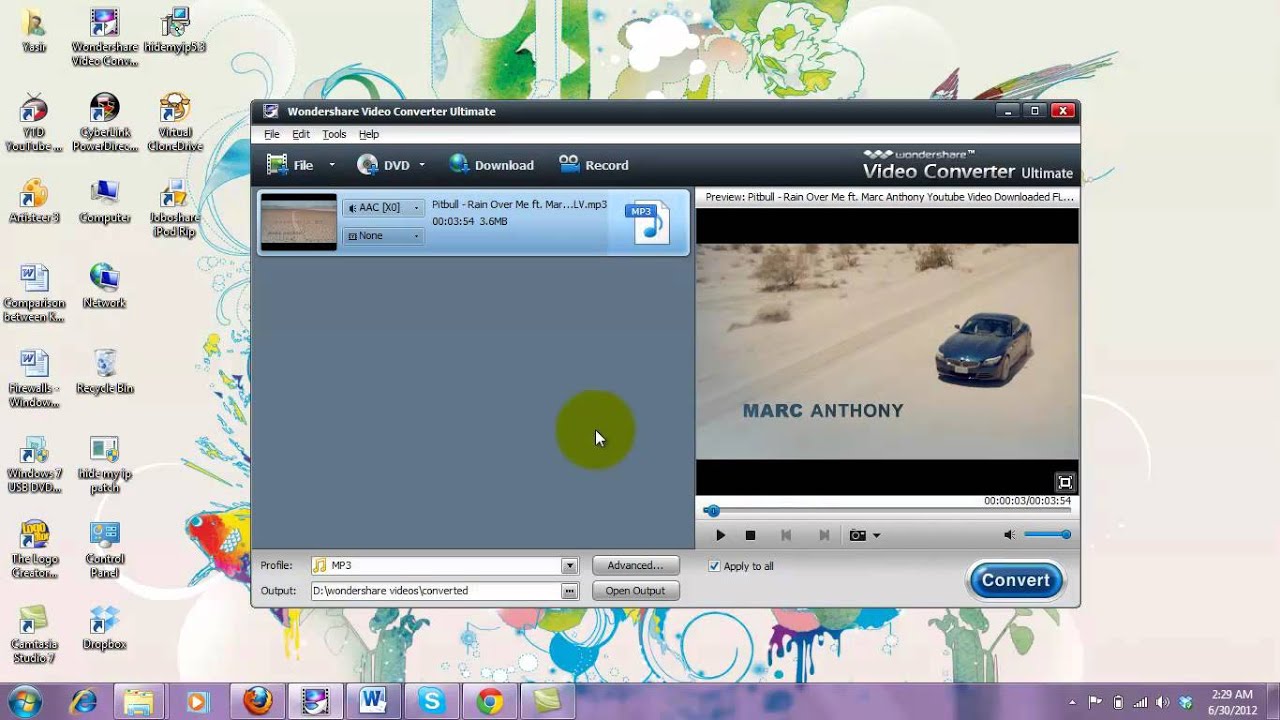Open The Logo Creator desktop icon
This screenshot has height=720, width=1280.
(x=34, y=550)
